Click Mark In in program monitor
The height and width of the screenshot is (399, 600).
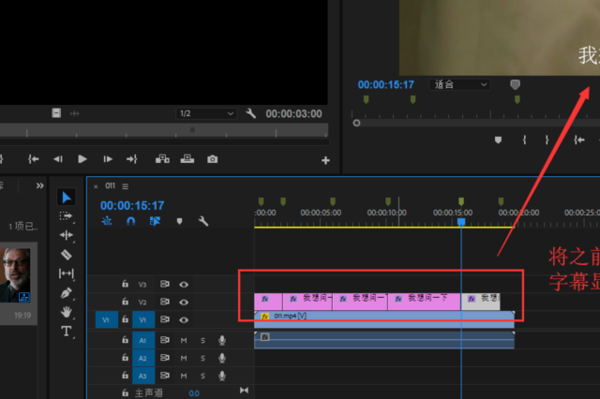click(x=524, y=140)
